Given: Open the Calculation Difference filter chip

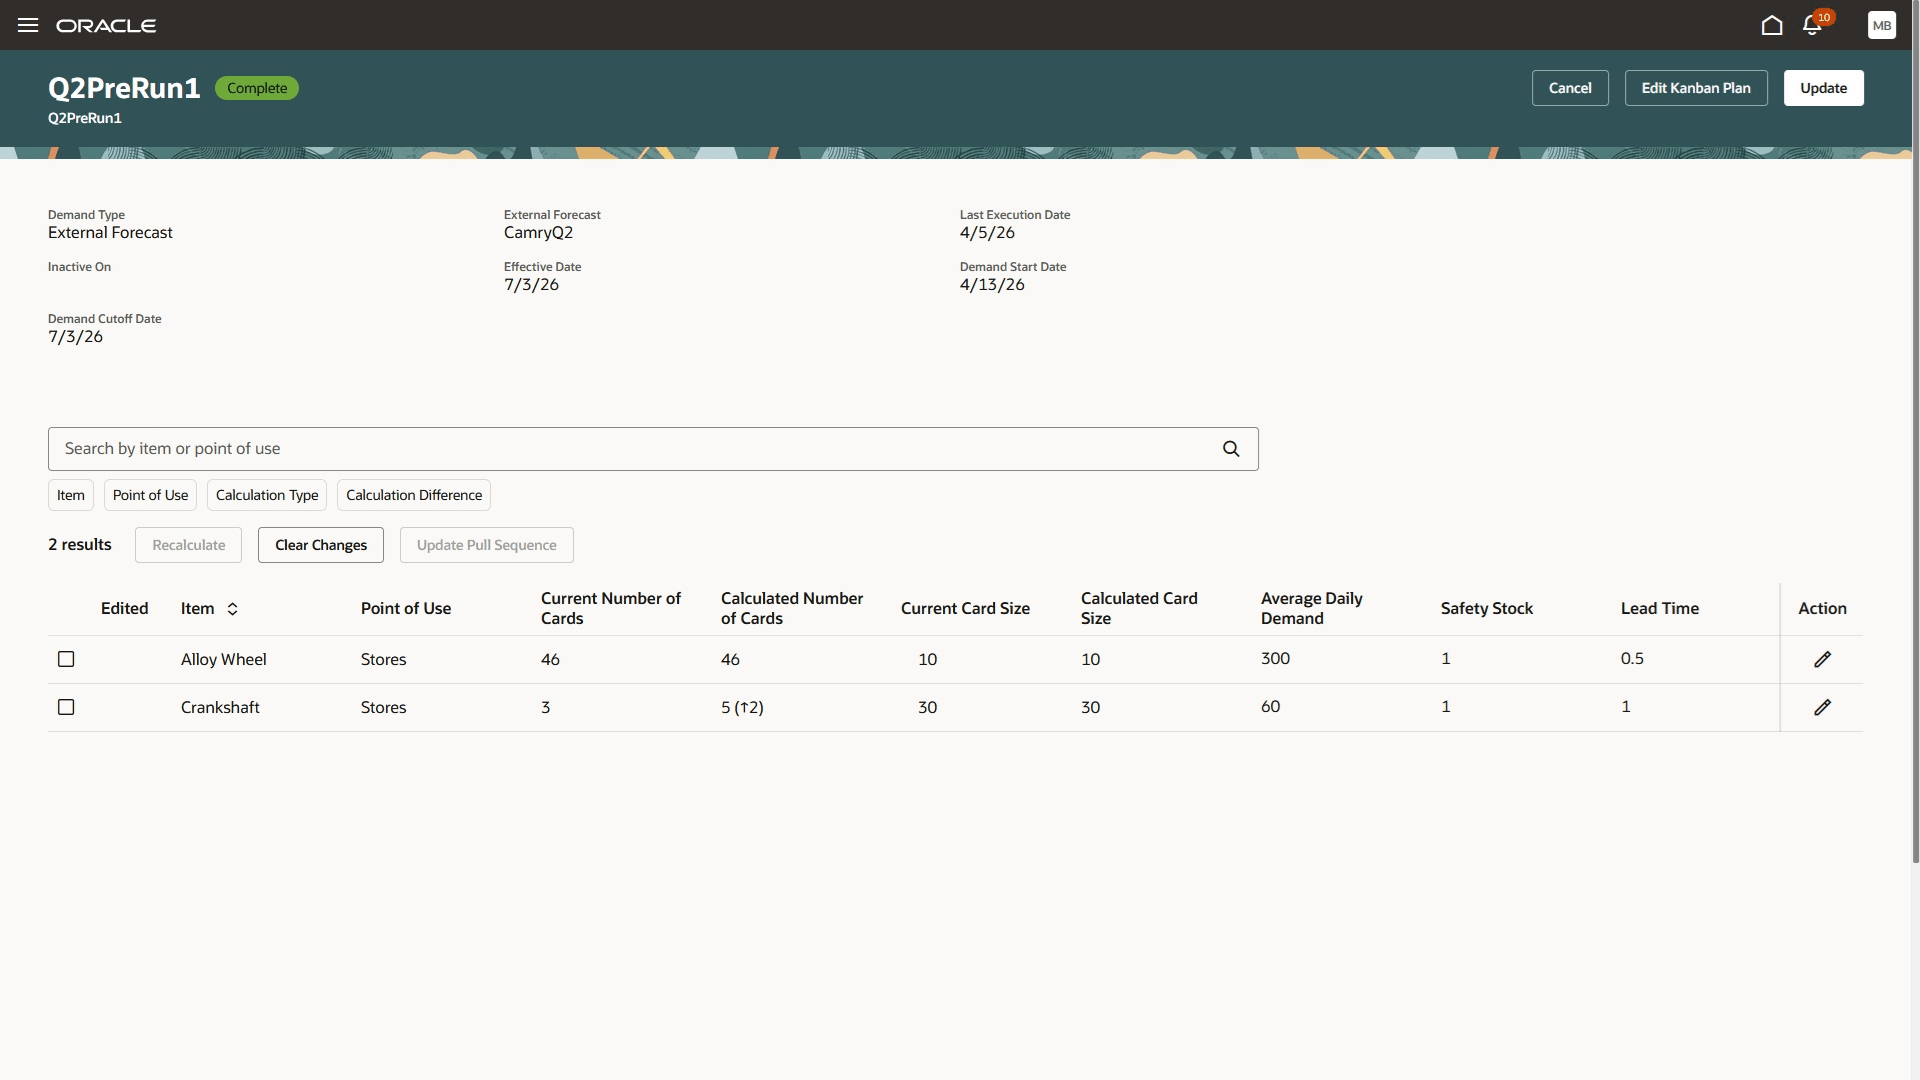Looking at the screenshot, I should (414, 495).
